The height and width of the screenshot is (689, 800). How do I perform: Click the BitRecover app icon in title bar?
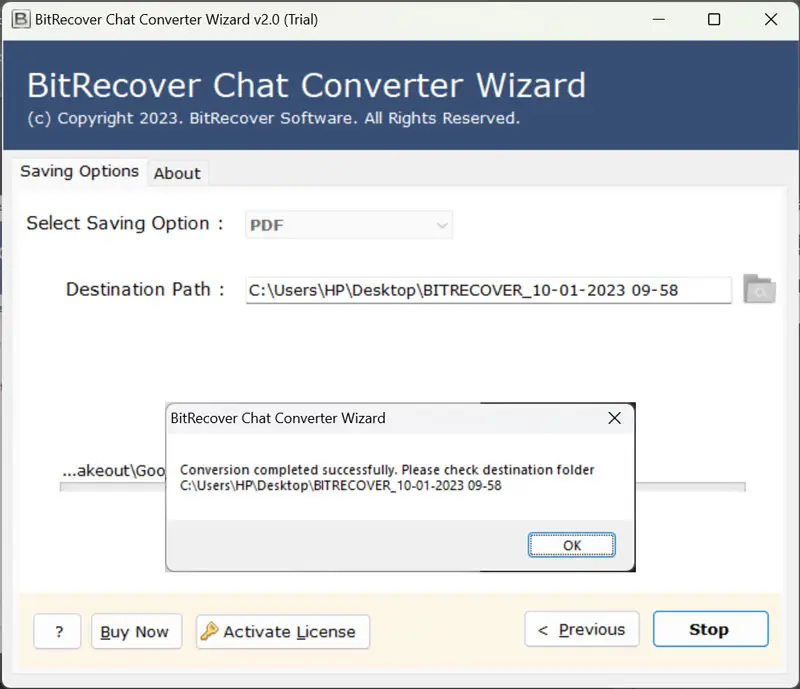pyautogui.click(x=20, y=19)
